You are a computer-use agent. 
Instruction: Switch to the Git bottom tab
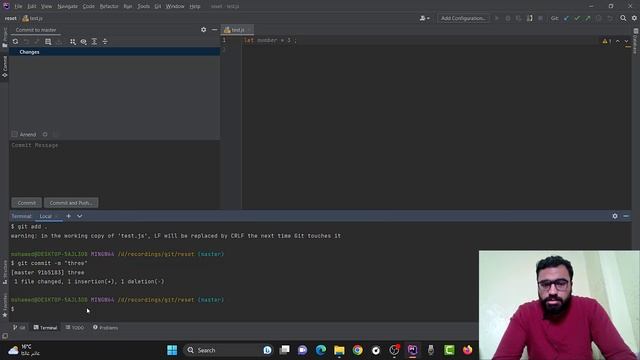[19, 327]
